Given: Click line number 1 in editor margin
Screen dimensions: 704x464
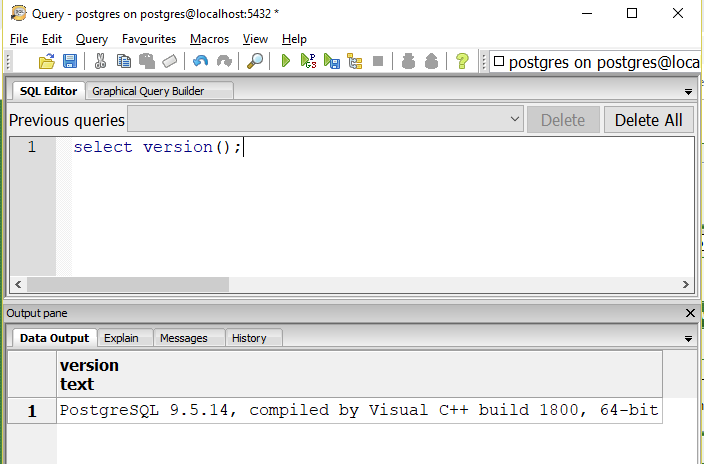Looking at the screenshot, I should tap(31, 147).
